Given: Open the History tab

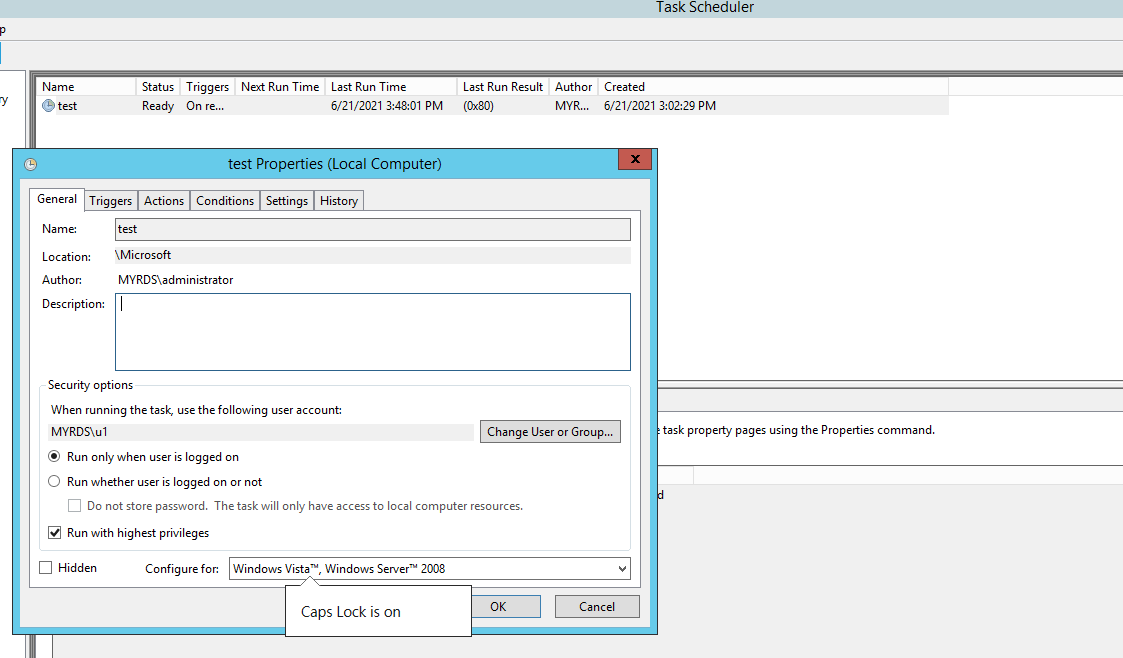Looking at the screenshot, I should (338, 200).
